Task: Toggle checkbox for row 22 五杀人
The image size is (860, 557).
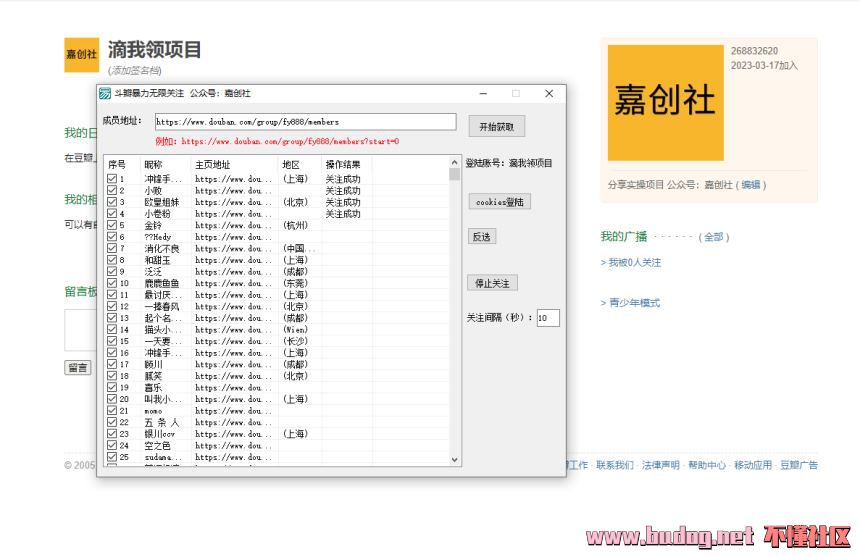Action: pos(112,422)
